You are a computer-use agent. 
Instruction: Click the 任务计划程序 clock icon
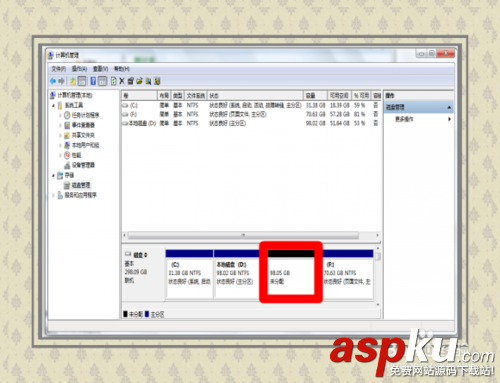[x=67, y=115]
